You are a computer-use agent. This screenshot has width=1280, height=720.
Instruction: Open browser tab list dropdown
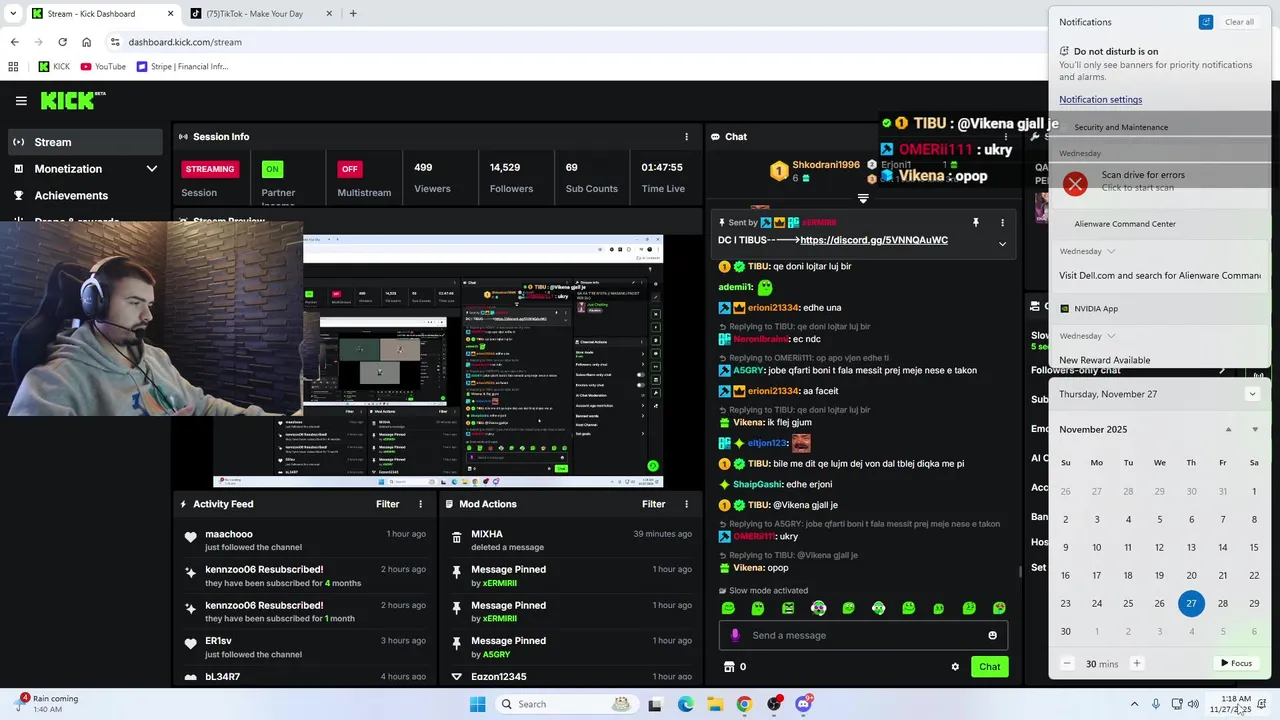click(x=13, y=14)
